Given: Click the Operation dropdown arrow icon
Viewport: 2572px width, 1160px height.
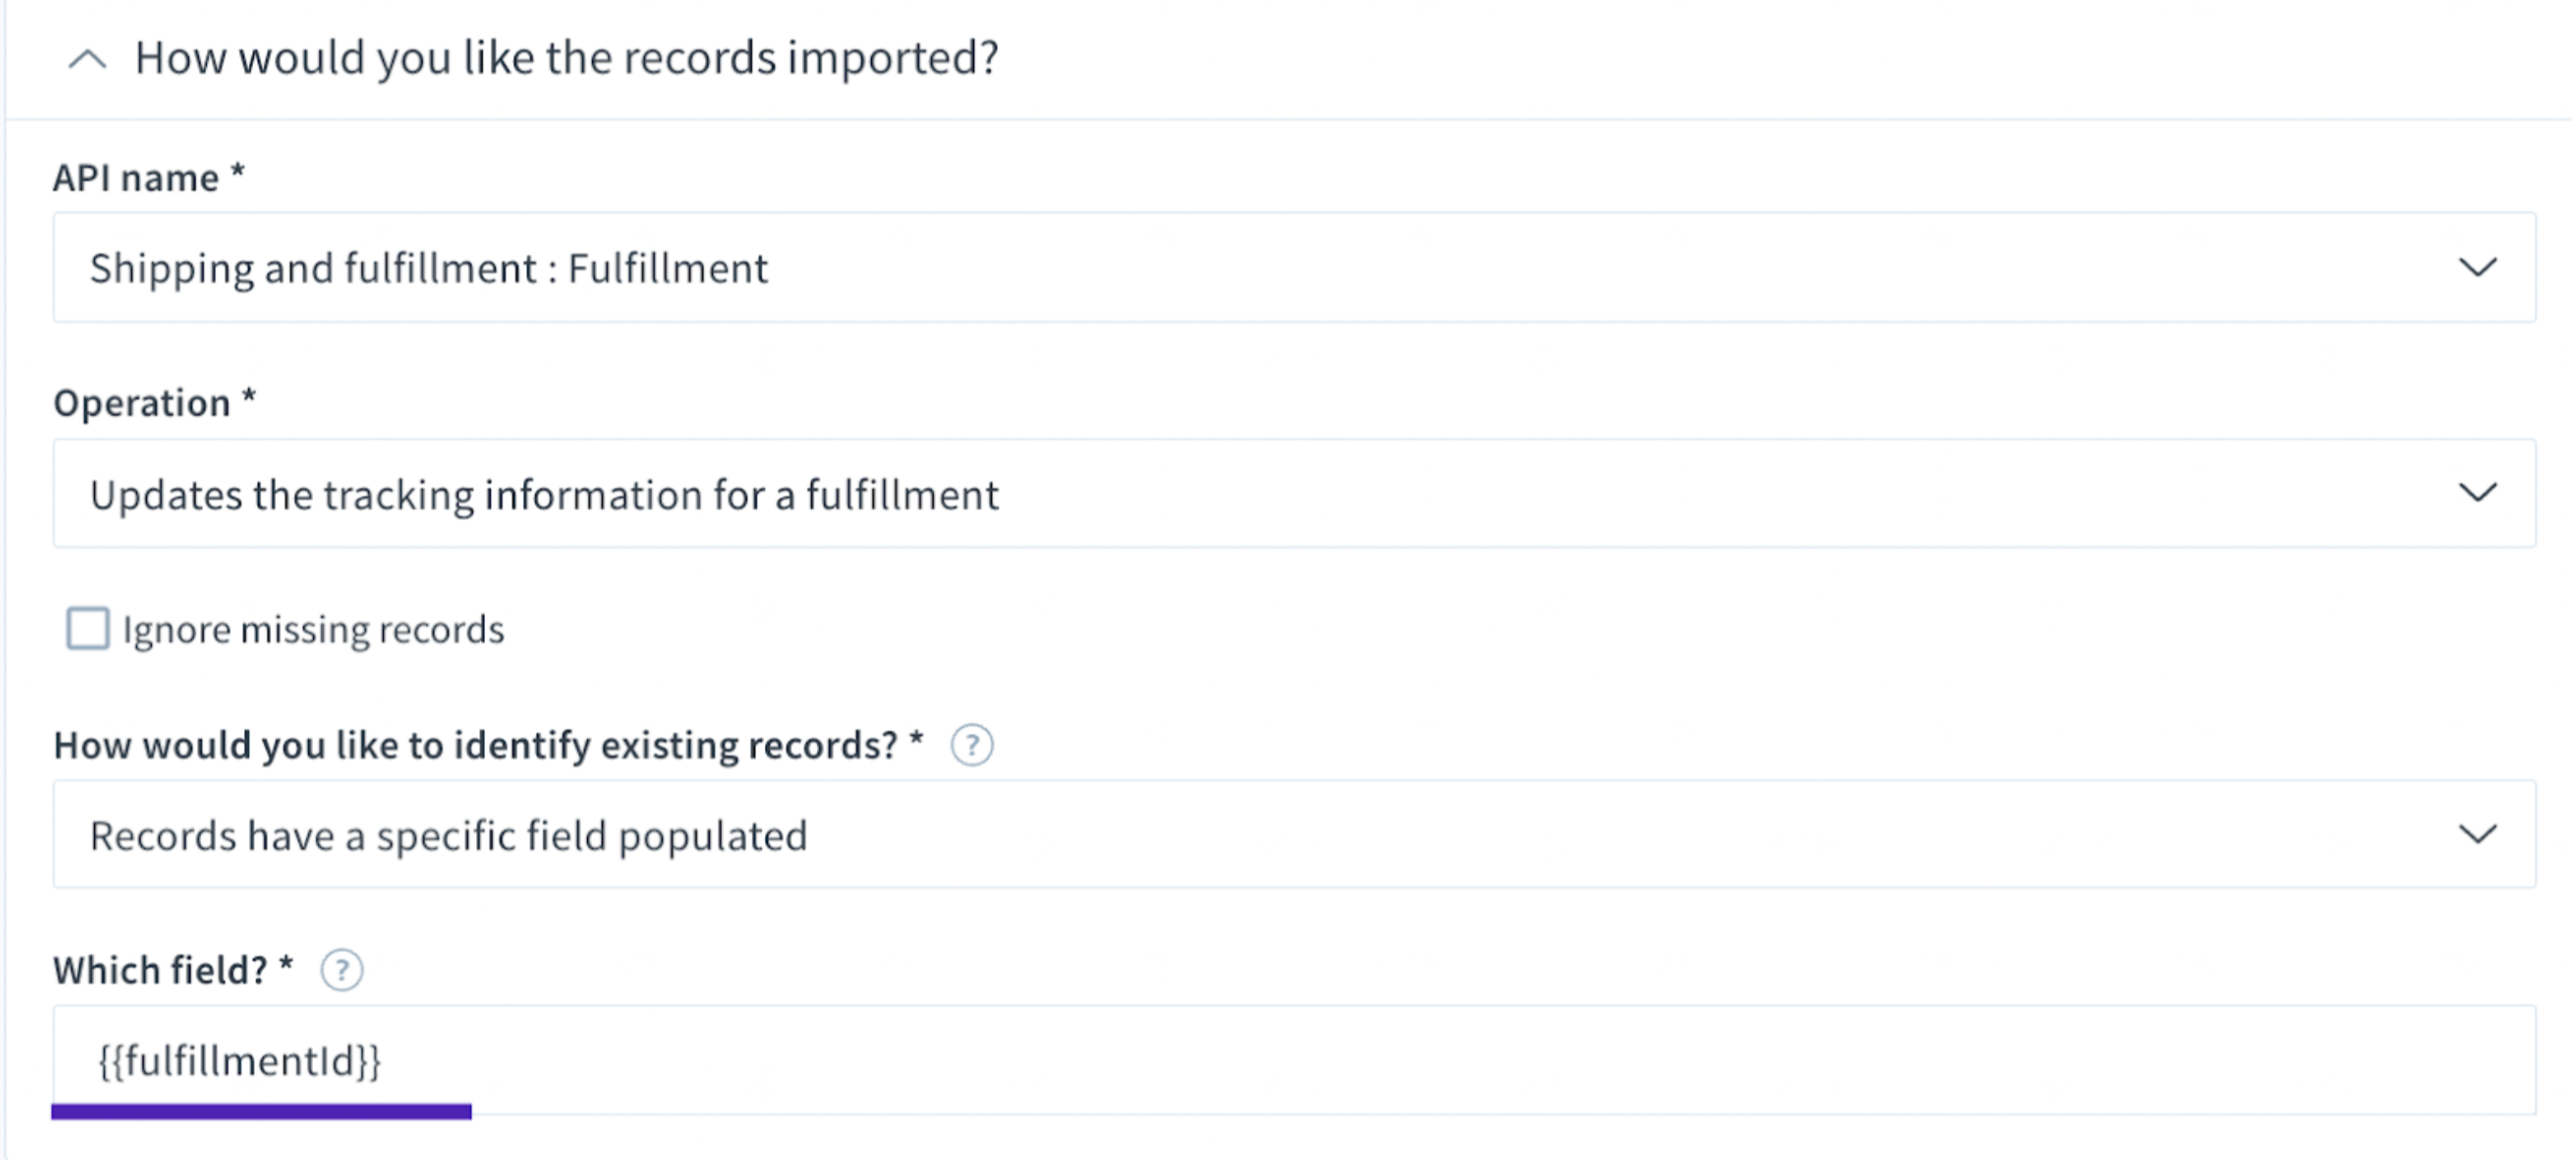Looking at the screenshot, I should pos(2478,492).
